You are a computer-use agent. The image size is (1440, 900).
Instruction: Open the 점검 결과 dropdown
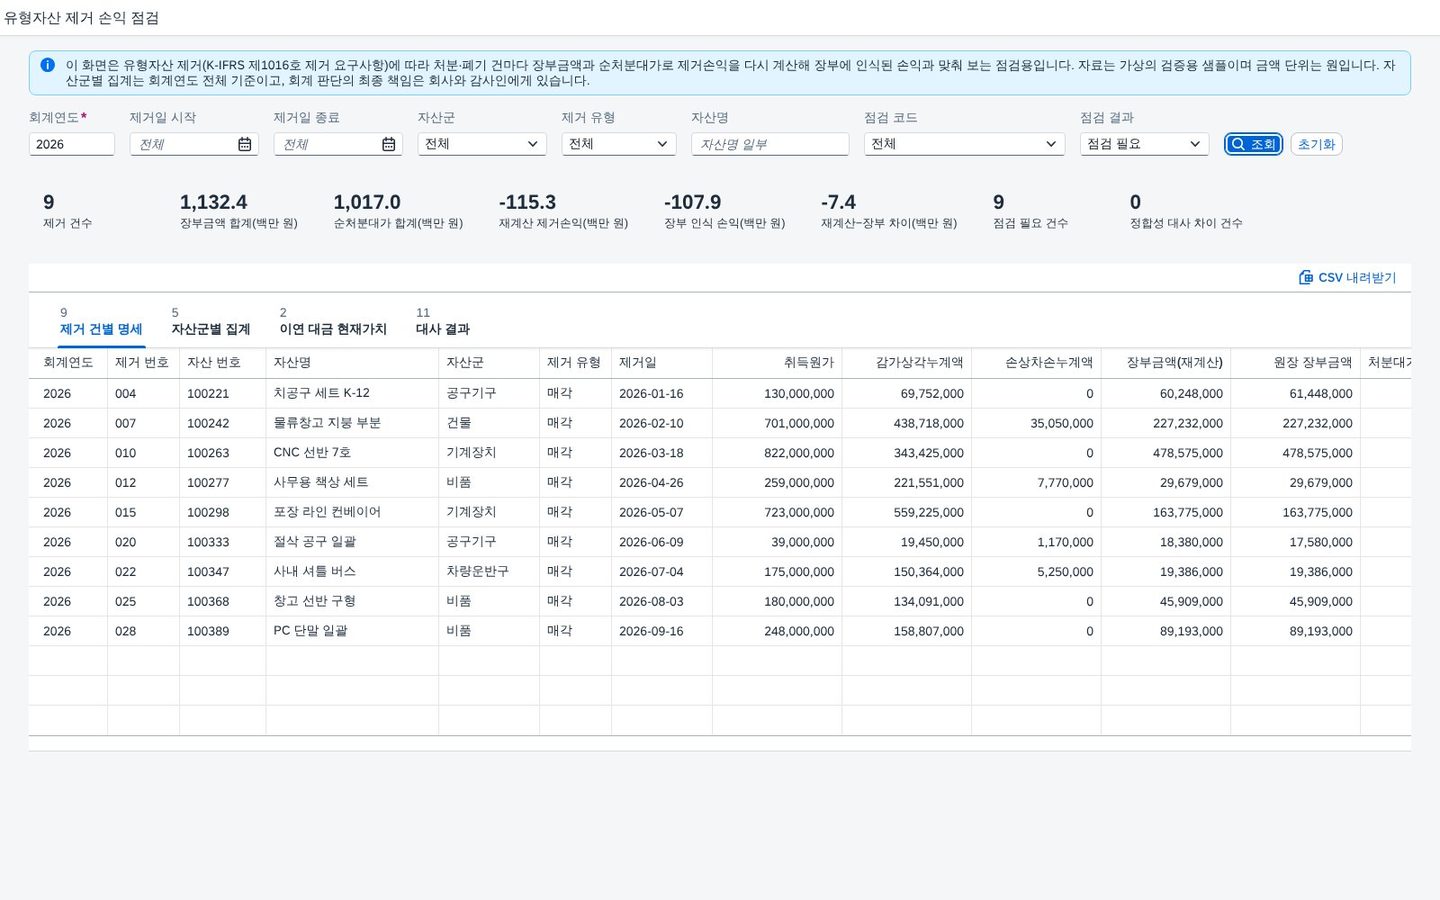click(1145, 144)
